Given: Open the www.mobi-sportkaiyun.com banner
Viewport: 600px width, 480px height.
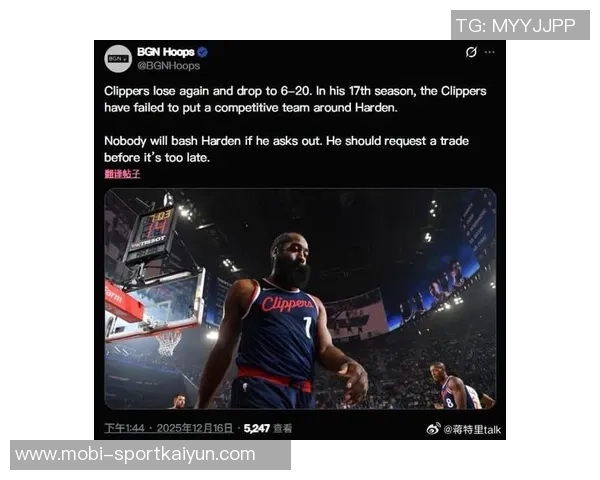Looking at the screenshot, I should pyautogui.click(x=150, y=455).
